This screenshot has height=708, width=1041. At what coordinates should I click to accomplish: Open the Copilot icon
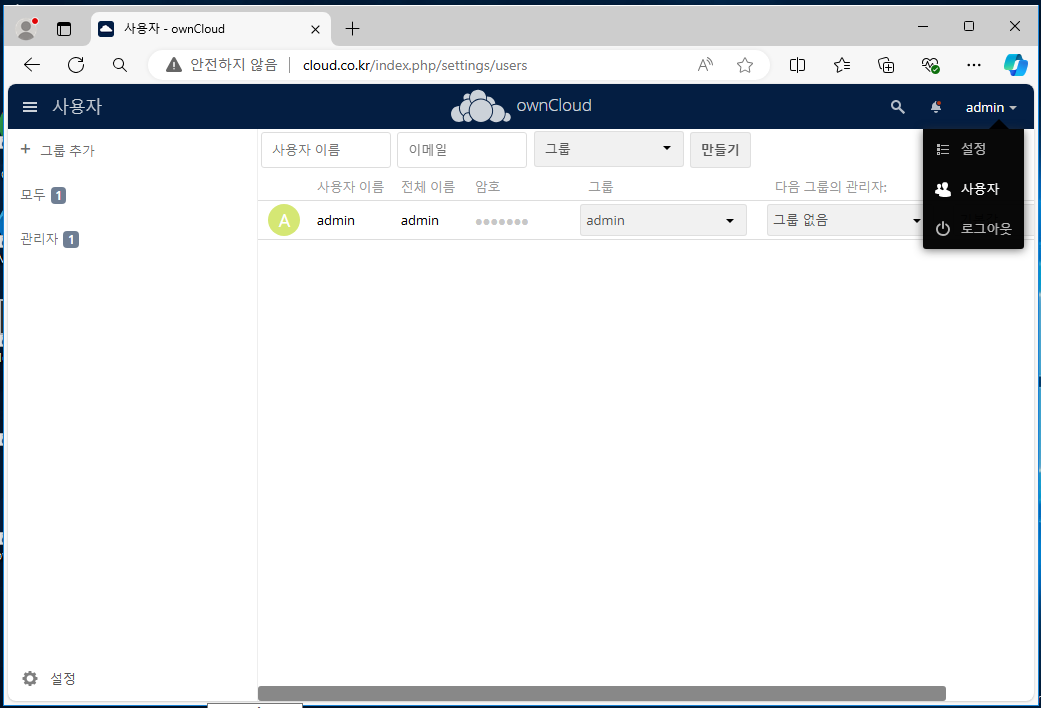[1016, 64]
